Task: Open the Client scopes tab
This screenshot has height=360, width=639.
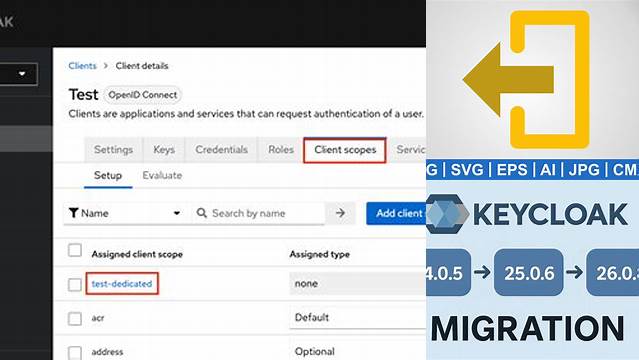Action: (x=345, y=150)
